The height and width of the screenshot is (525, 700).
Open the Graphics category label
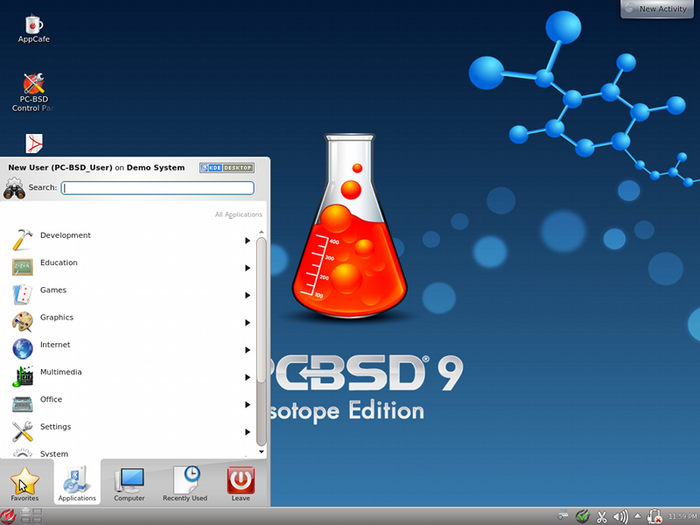pyautogui.click(x=57, y=317)
